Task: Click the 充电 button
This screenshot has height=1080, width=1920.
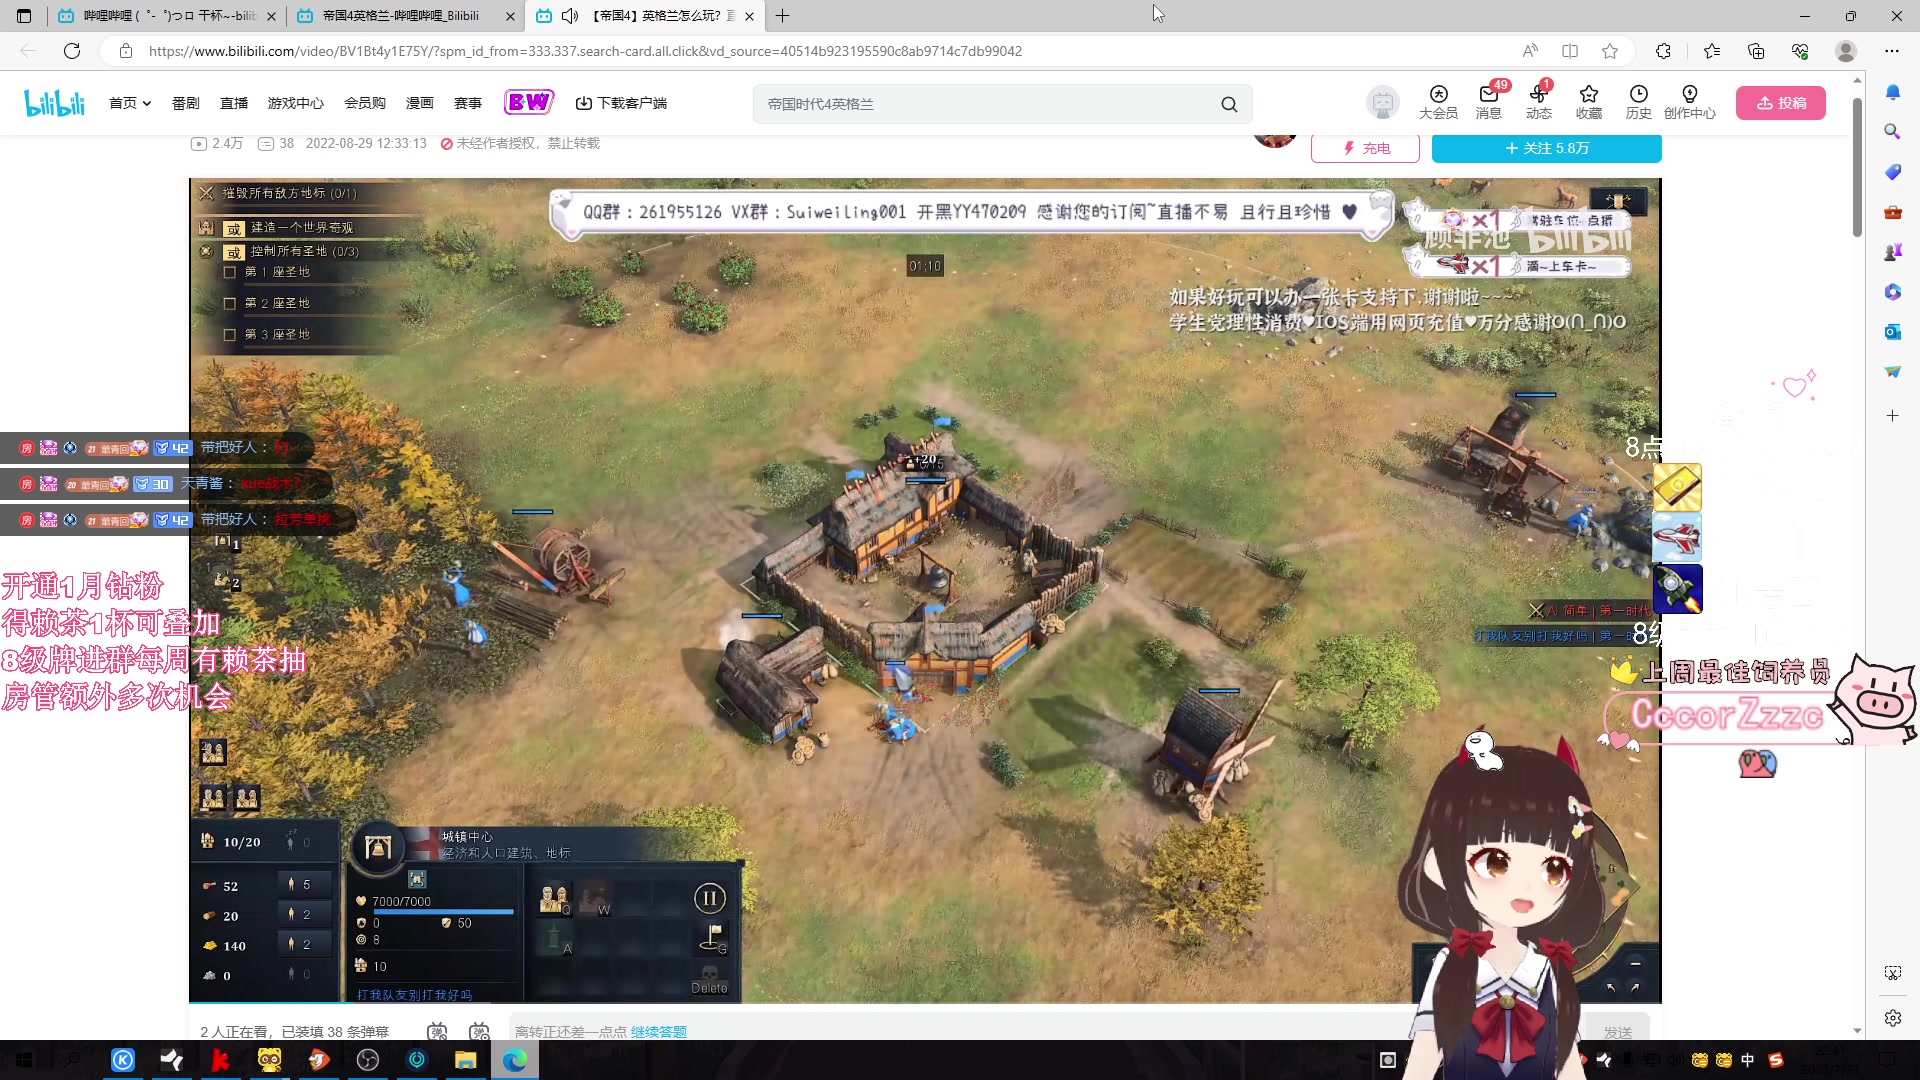Action: (x=1365, y=148)
